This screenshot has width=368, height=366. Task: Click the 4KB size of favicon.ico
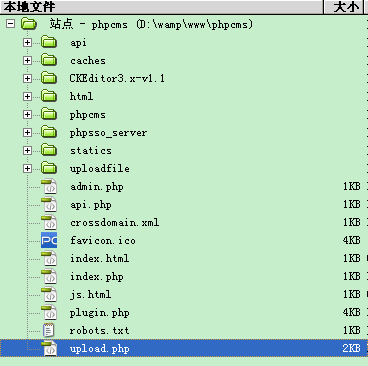click(352, 240)
